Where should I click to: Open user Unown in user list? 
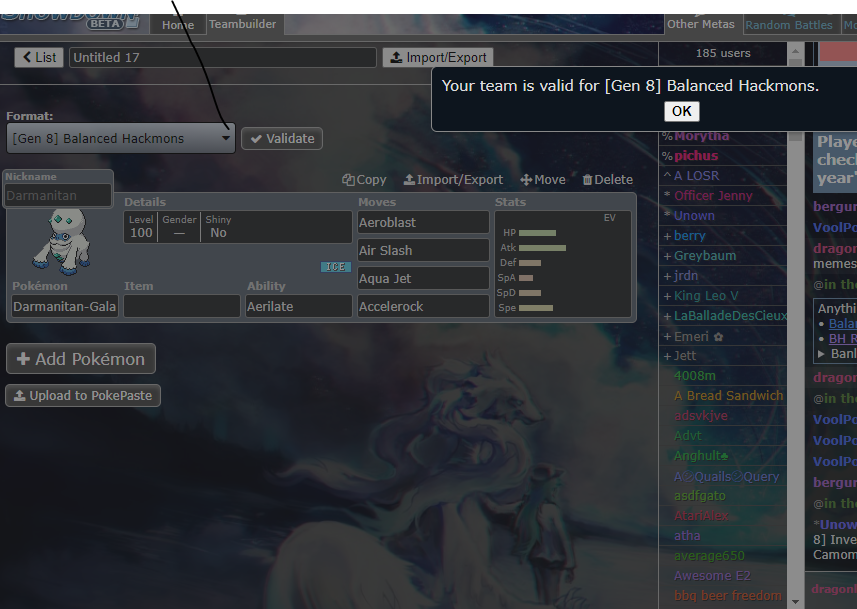click(694, 215)
